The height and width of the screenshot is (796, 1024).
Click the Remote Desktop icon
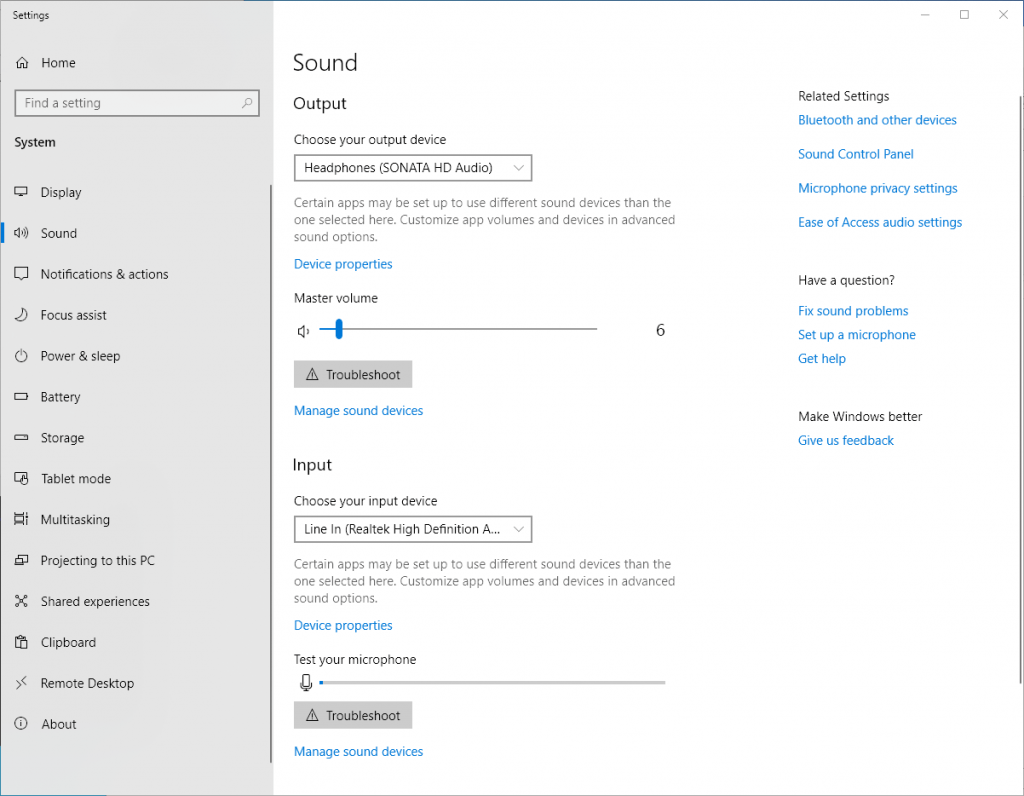[21, 684]
